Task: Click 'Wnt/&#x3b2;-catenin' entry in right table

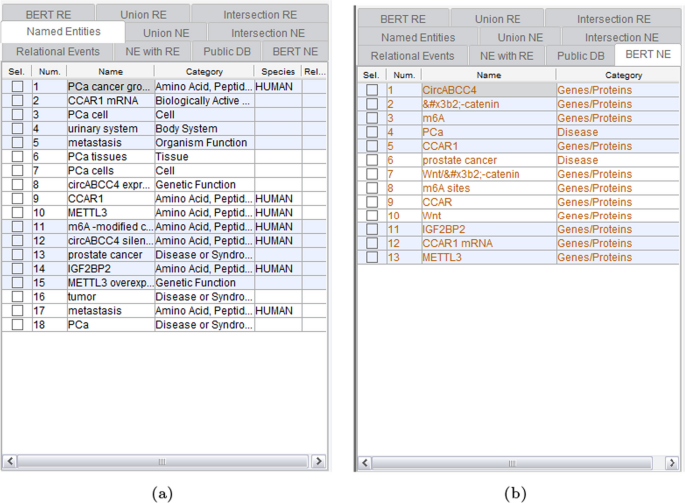Action: [471, 174]
